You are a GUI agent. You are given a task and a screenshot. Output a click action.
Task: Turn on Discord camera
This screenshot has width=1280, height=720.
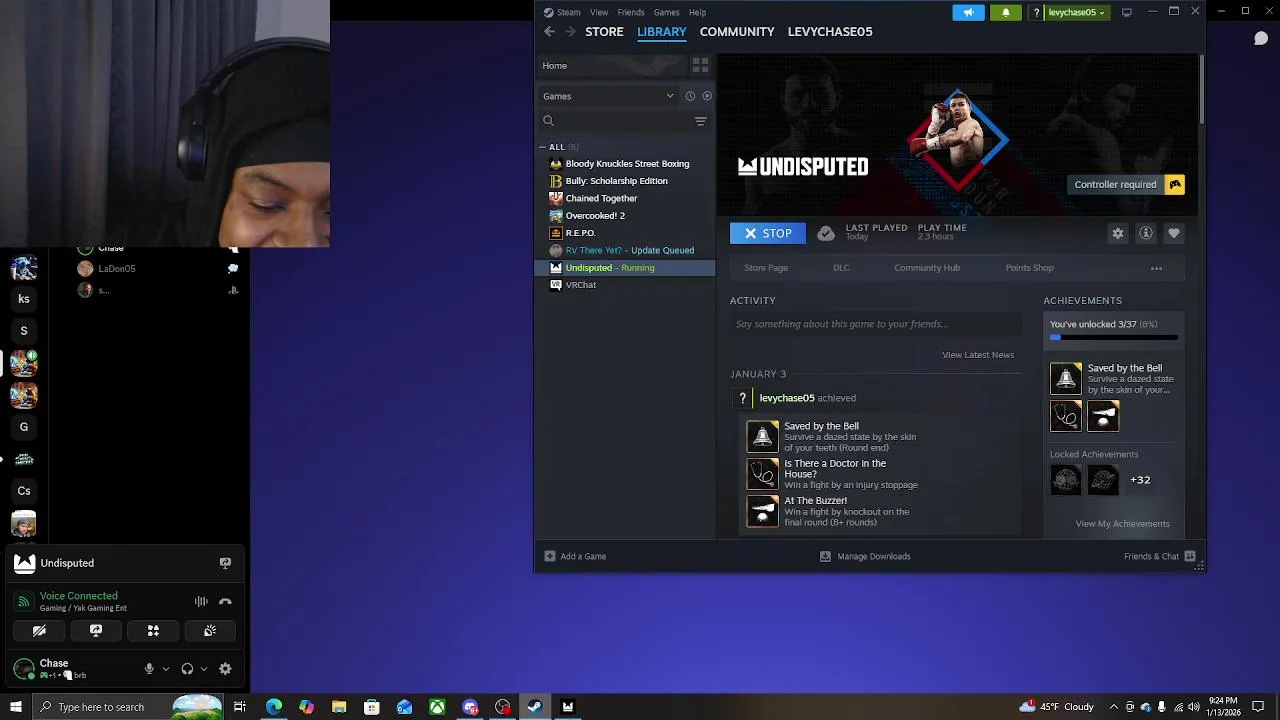point(39,631)
